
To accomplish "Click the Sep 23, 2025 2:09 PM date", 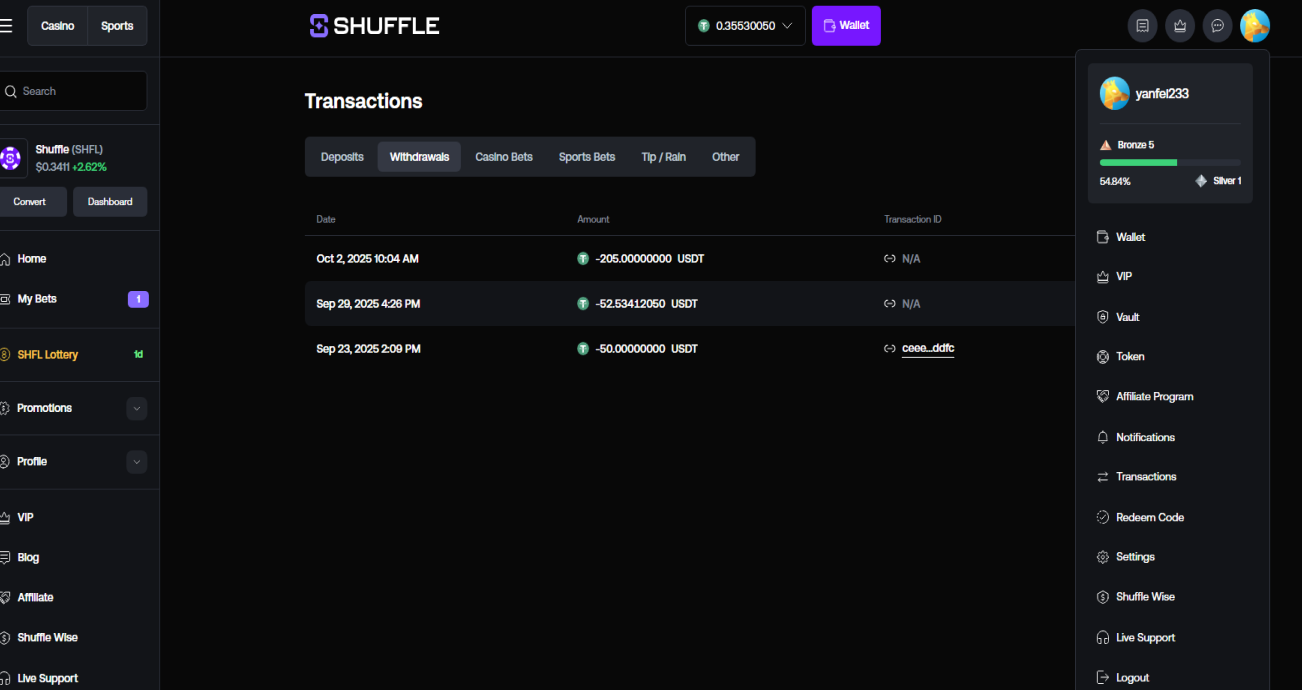I will (368, 349).
